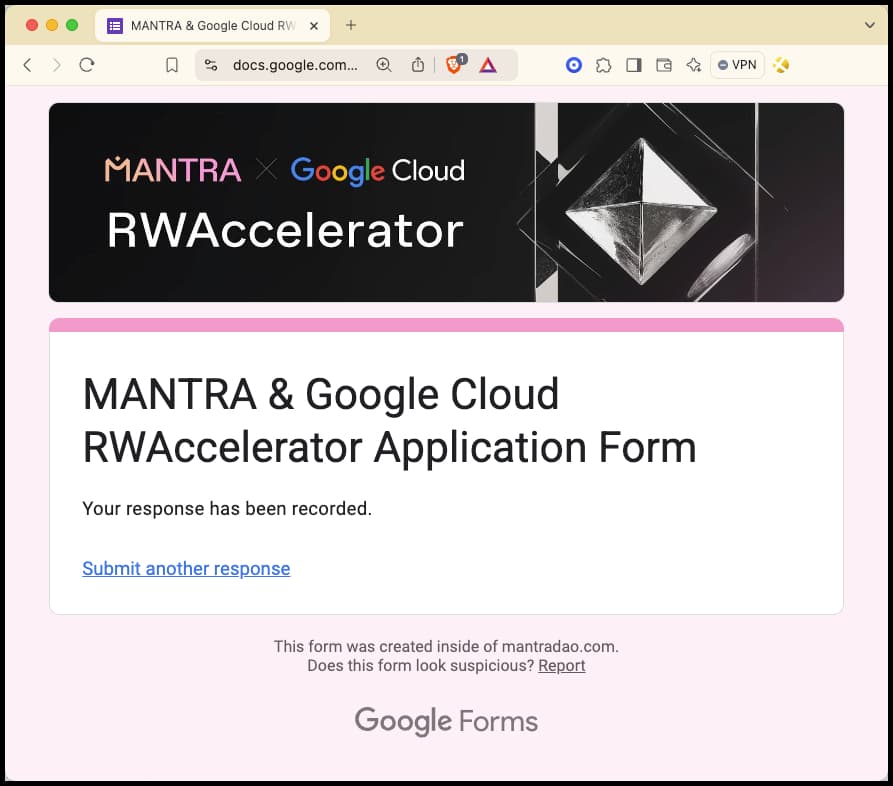Viewport: 893px width, 786px height.
Task: Select the MANTRA & Google Cloud tab
Action: (x=210, y=26)
